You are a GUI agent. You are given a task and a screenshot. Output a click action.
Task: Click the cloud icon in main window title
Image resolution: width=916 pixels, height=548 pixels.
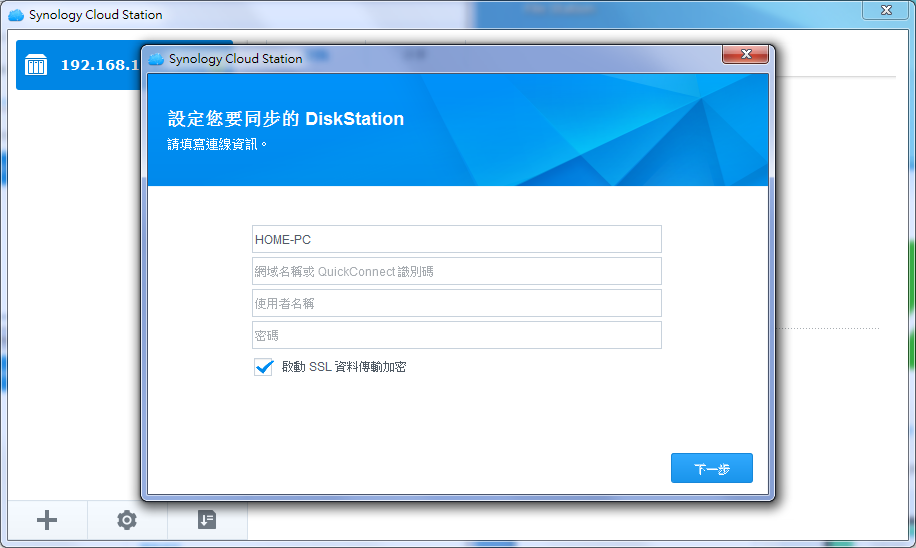click(x=16, y=15)
